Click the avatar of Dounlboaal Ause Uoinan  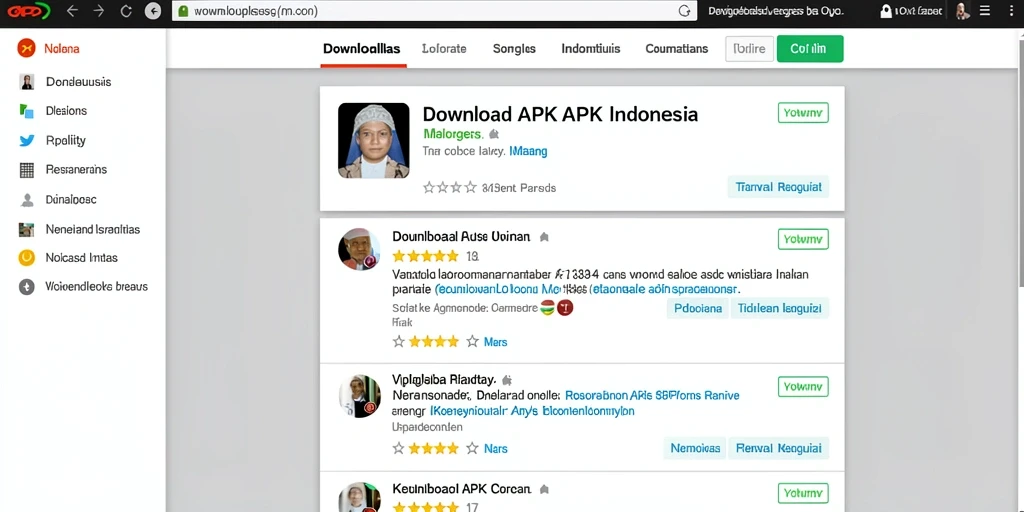(359, 249)
